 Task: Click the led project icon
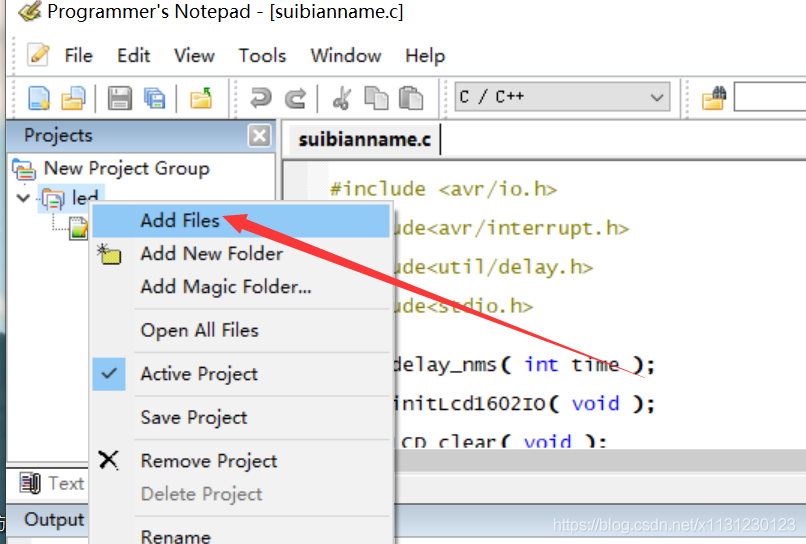[53, 198]
